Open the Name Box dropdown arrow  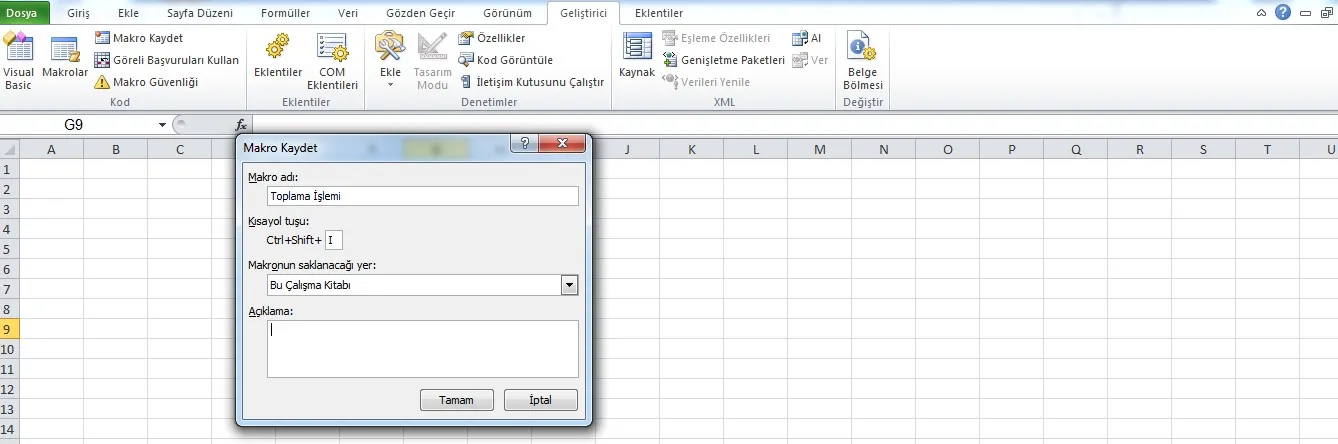tap(162, 125)
